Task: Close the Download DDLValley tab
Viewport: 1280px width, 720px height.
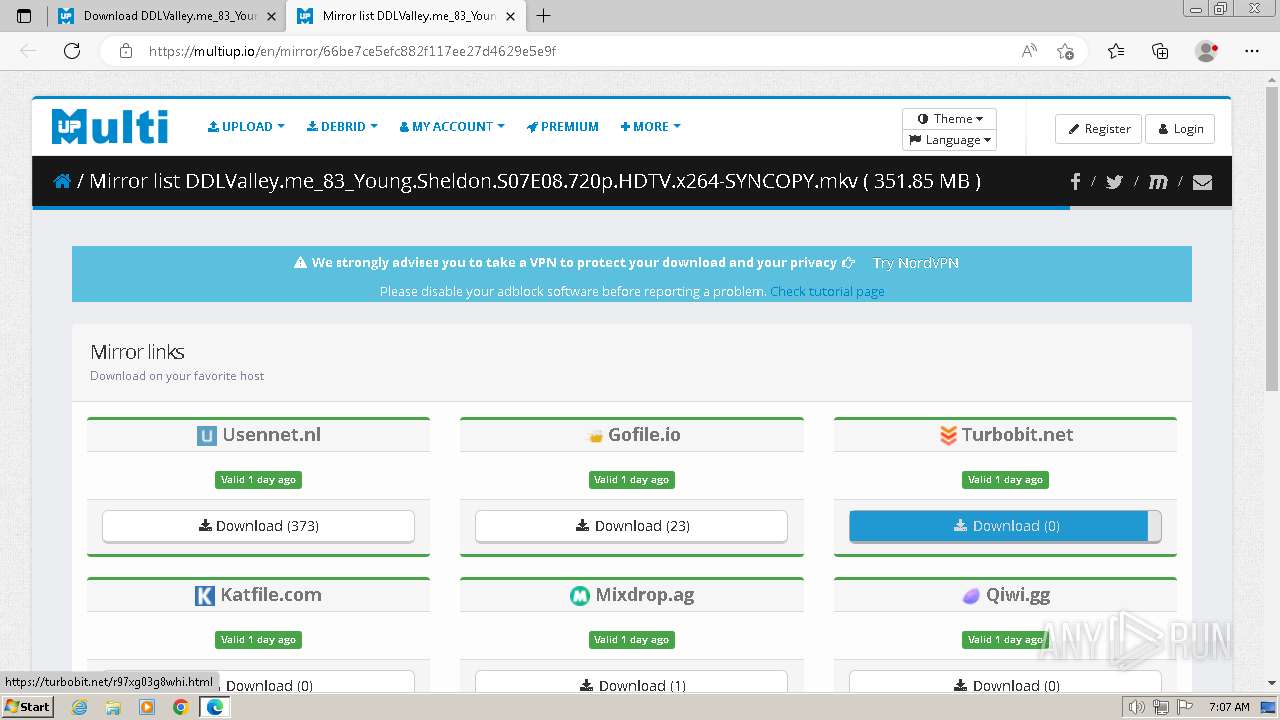Action: (271, 16)
